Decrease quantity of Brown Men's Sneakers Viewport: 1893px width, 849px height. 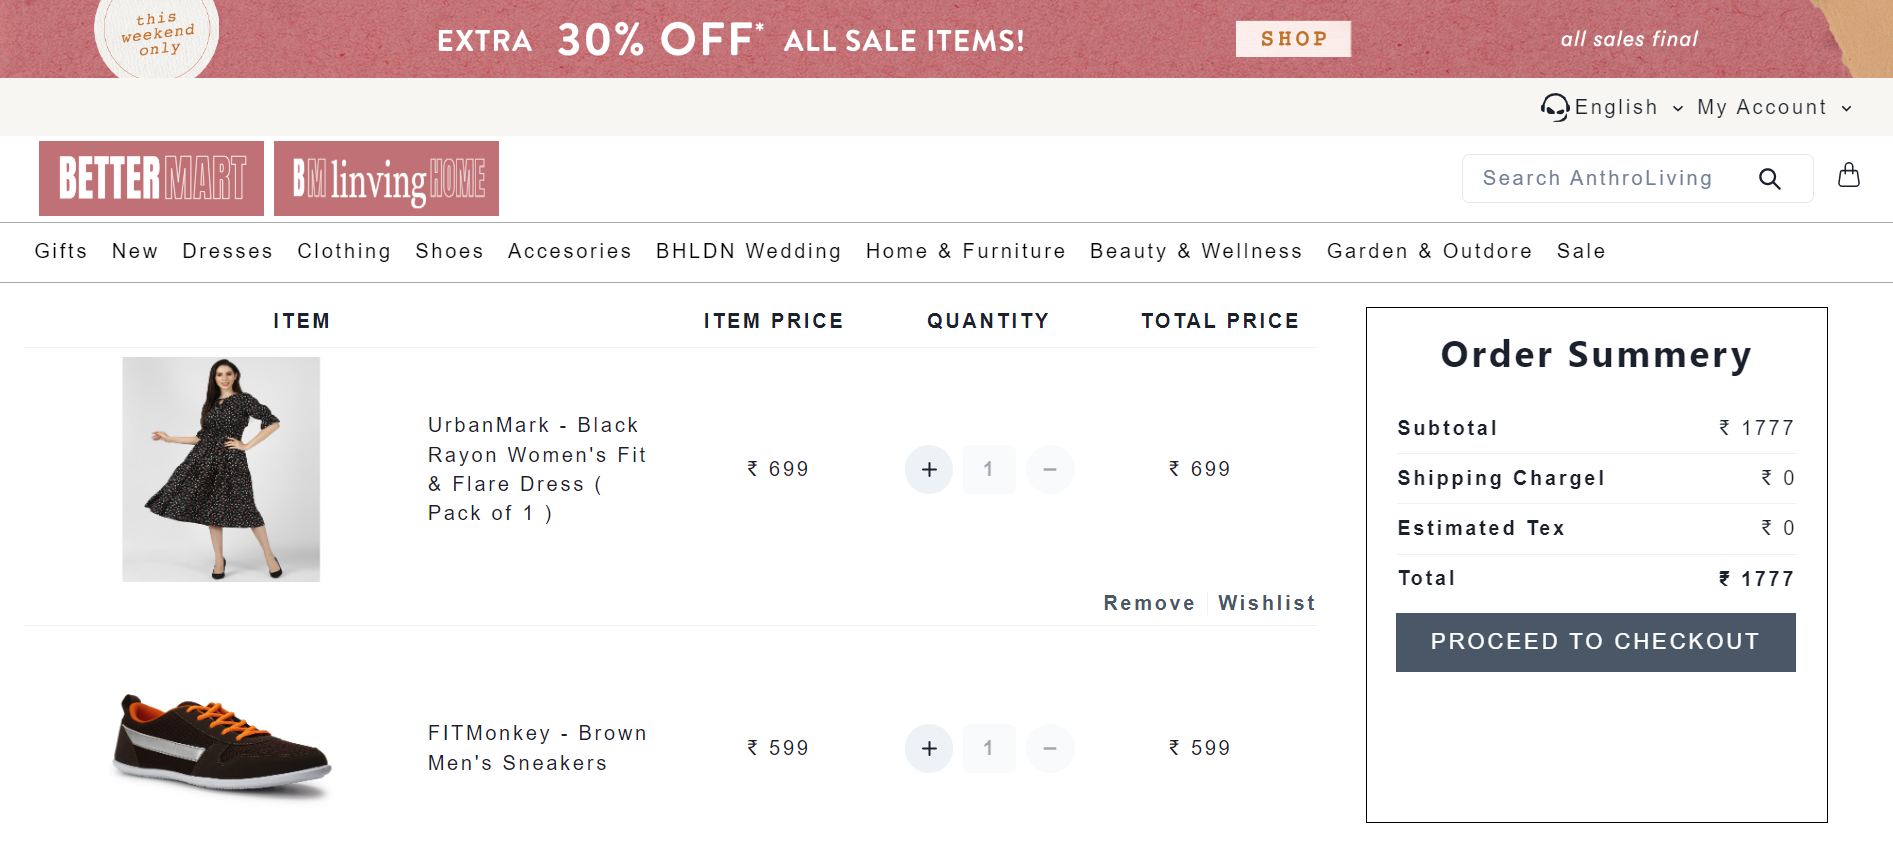pyautogui.click(x=1050, y=748)
